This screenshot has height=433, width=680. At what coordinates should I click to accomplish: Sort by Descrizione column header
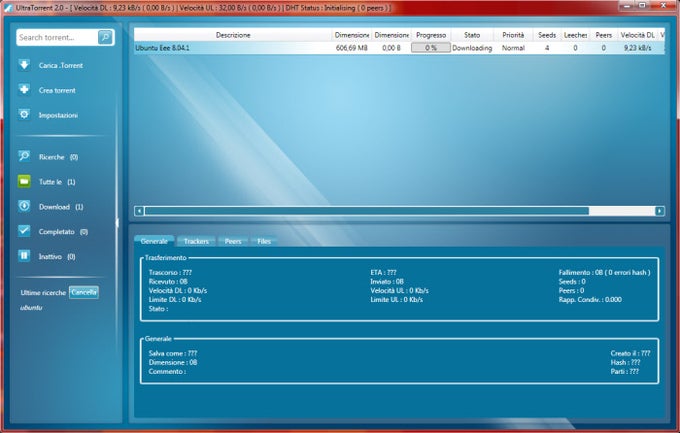pos(233,35)
